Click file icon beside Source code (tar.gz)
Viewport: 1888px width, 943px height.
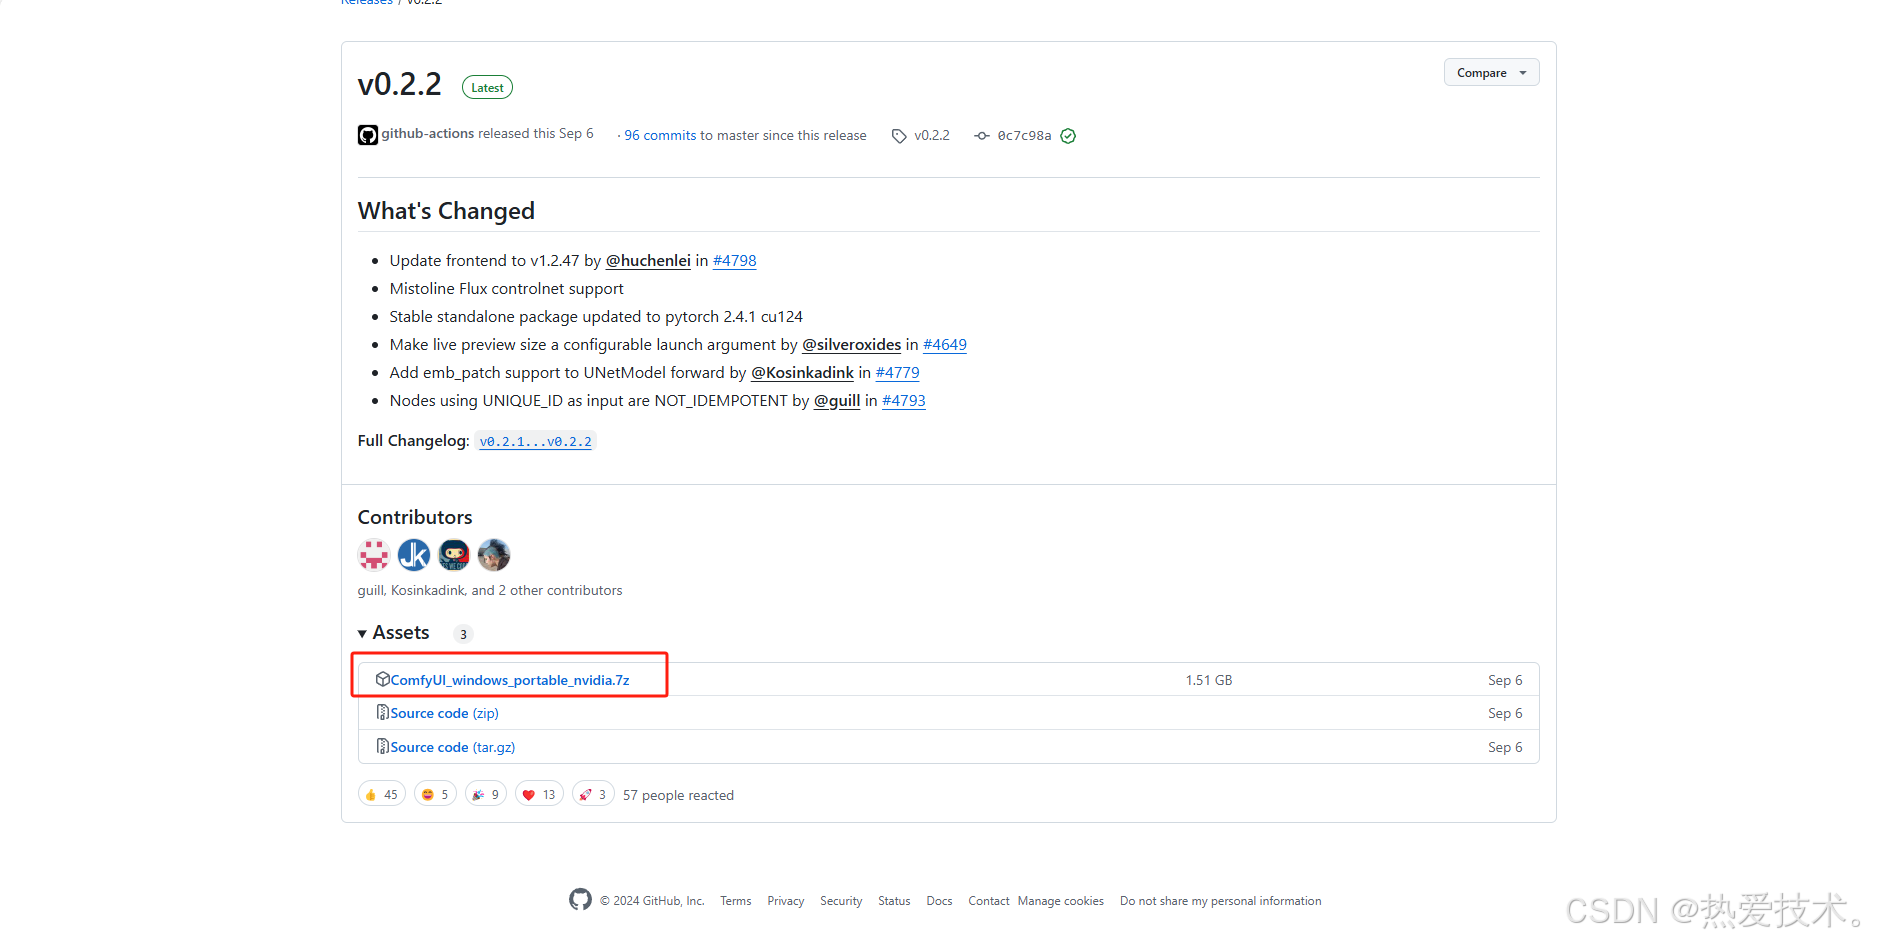coord(382,747)
